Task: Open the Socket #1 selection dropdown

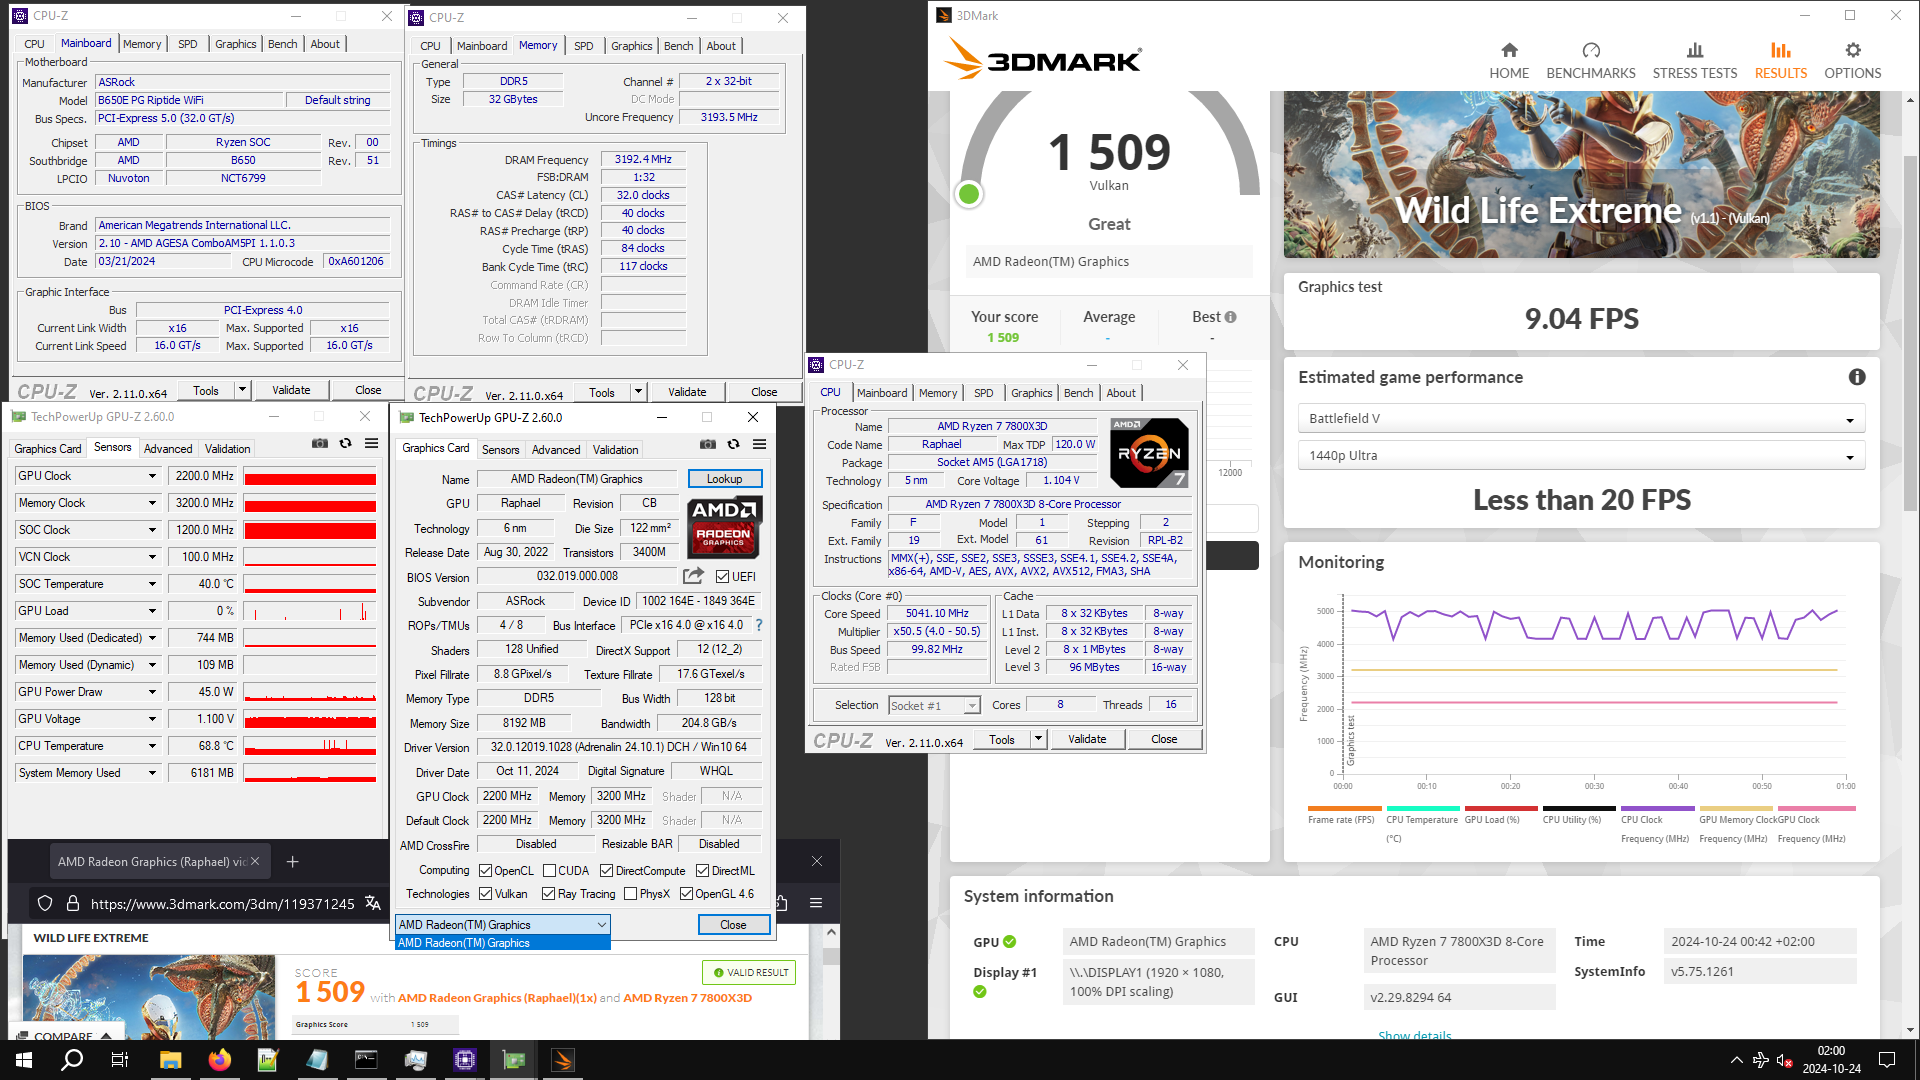Action: 934,706
